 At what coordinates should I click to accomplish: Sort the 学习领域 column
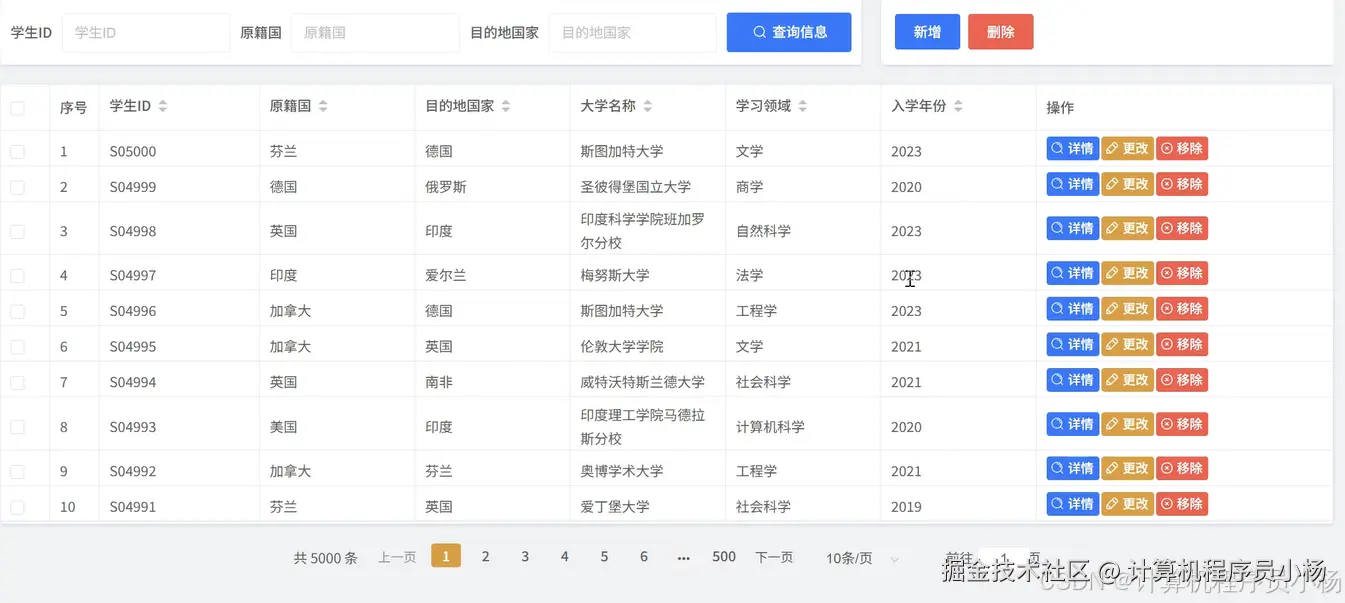805,107
